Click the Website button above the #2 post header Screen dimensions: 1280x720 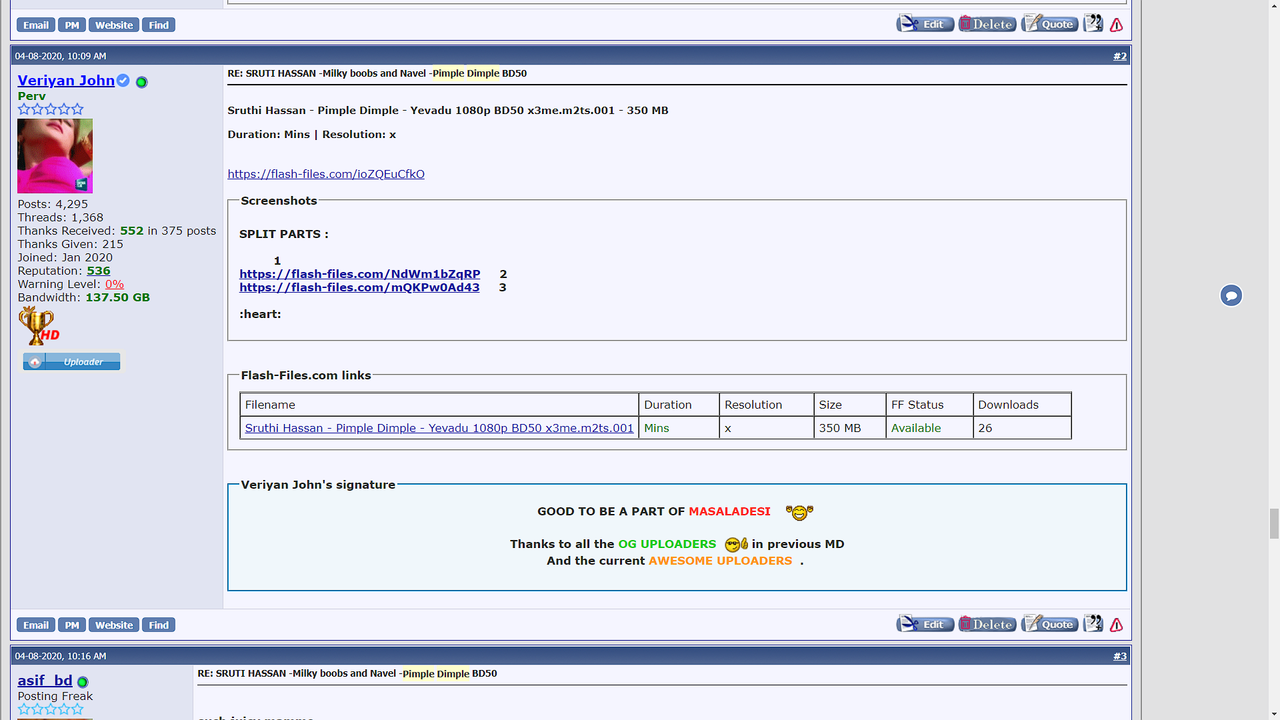click(114, 25)
